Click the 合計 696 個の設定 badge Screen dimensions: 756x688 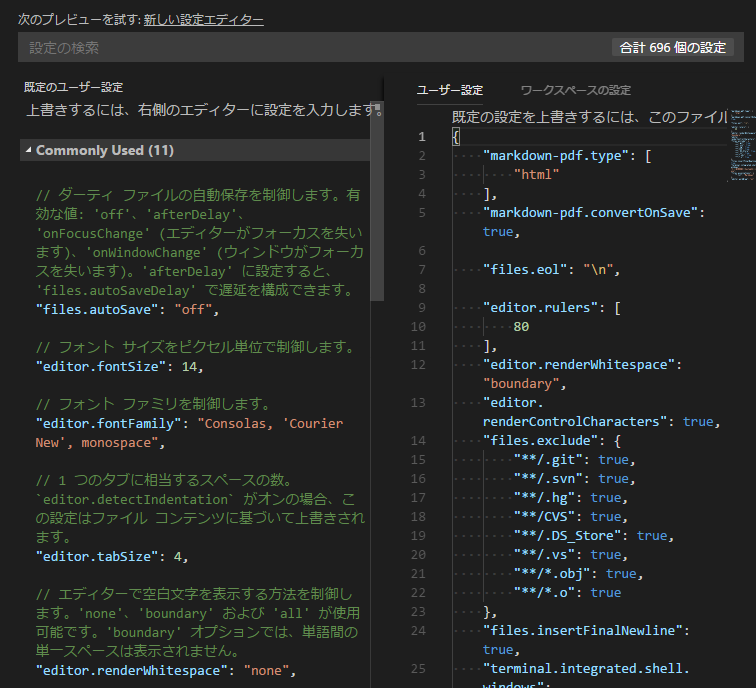pyautogui.click(x=673, y=47)
